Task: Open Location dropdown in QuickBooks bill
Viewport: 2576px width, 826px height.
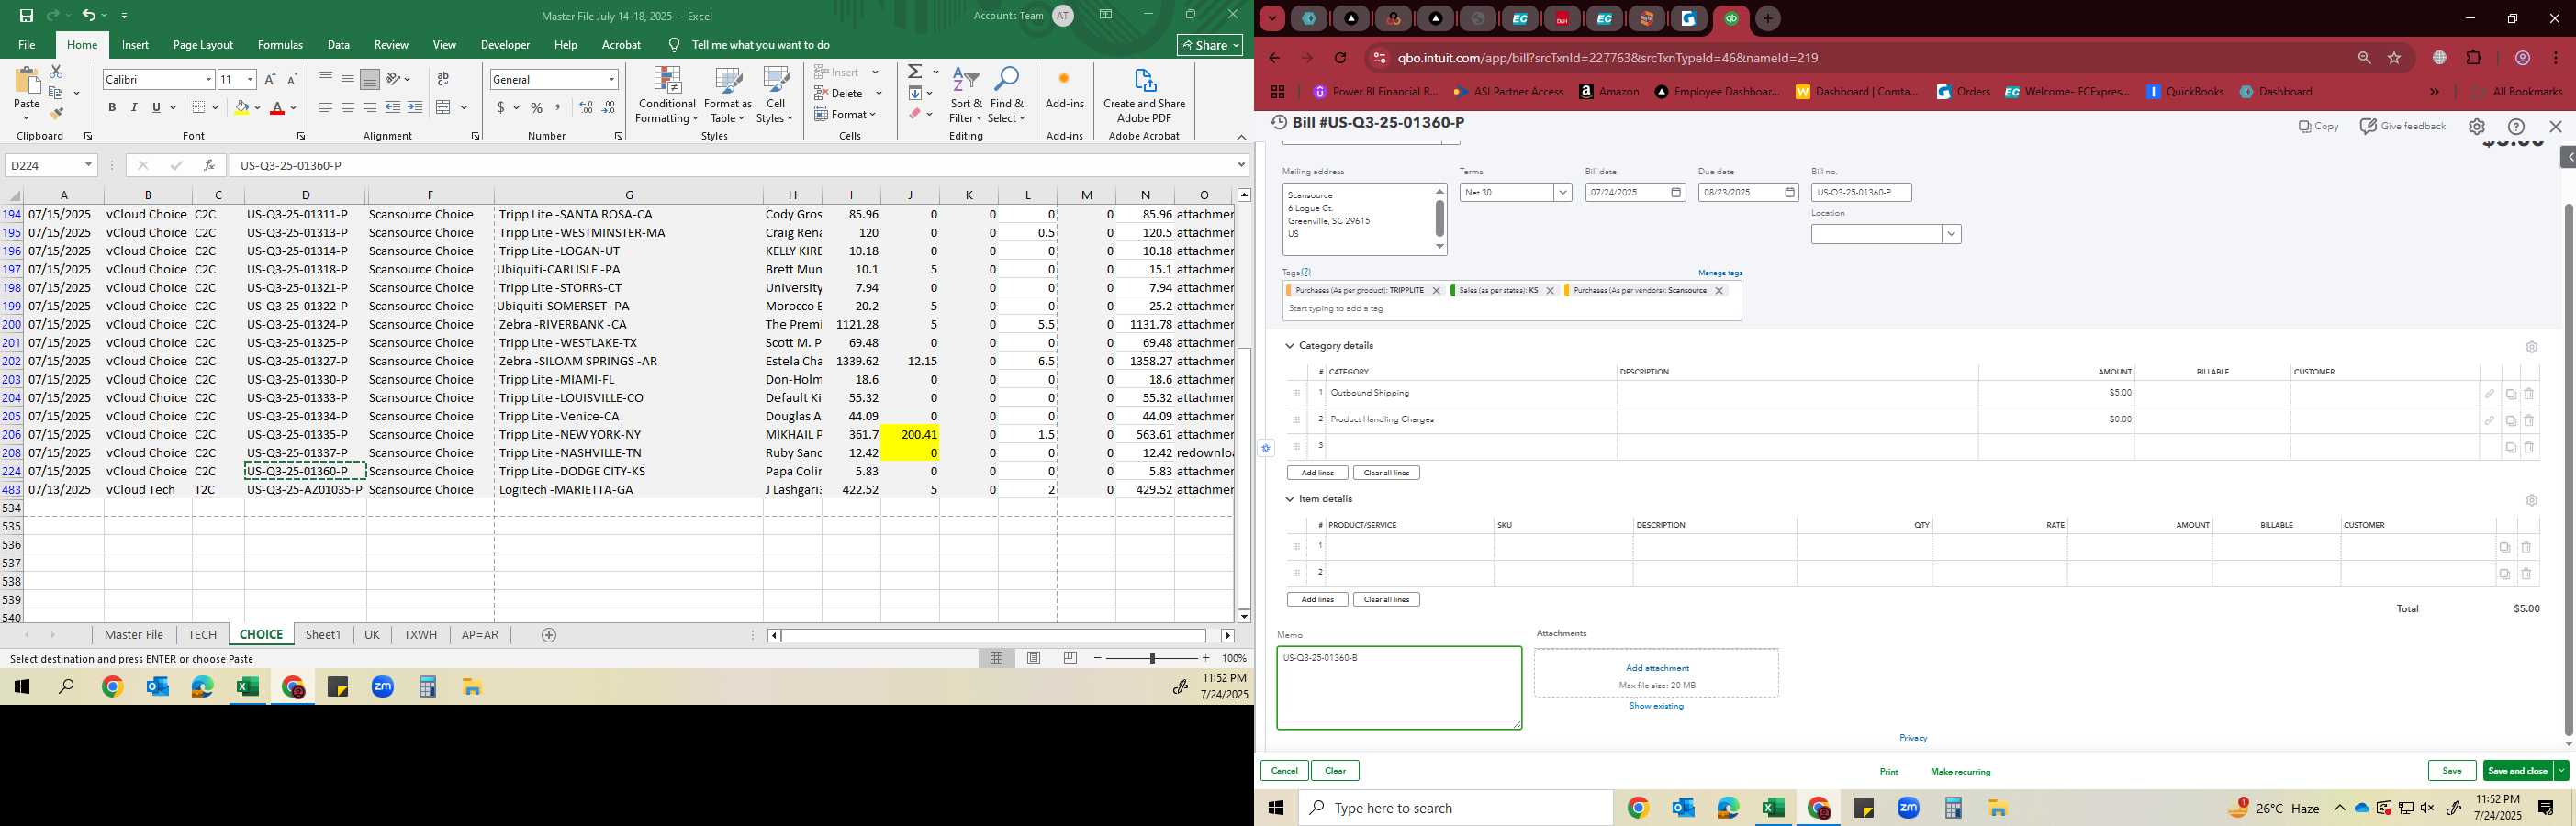Action: click(1950, 234)
